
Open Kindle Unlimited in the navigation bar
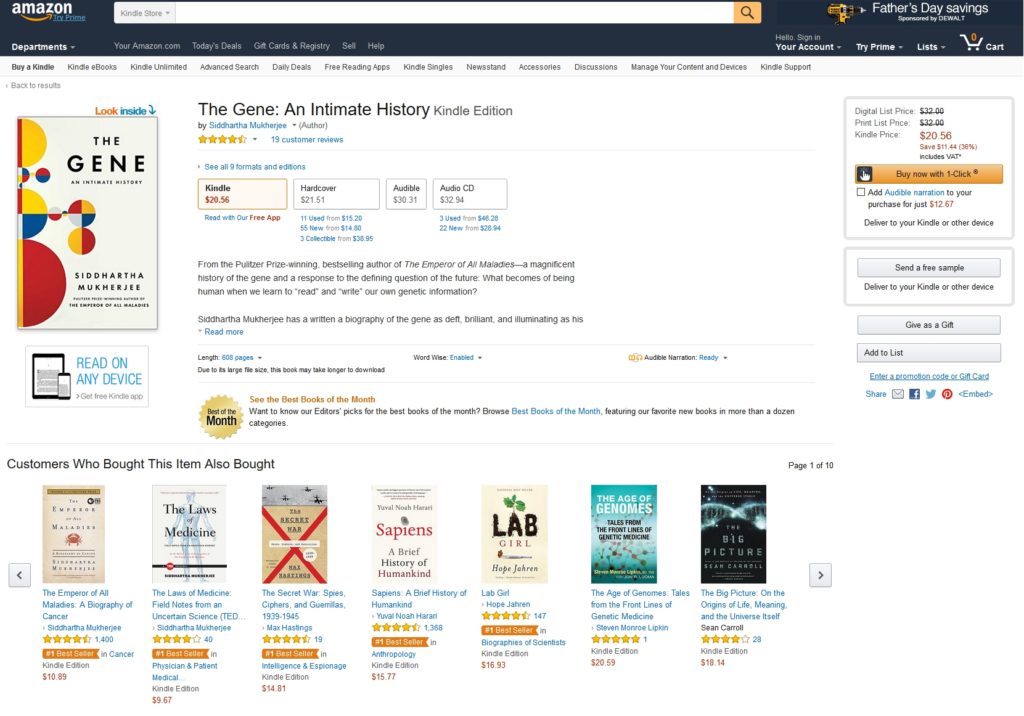pos(158,67)
